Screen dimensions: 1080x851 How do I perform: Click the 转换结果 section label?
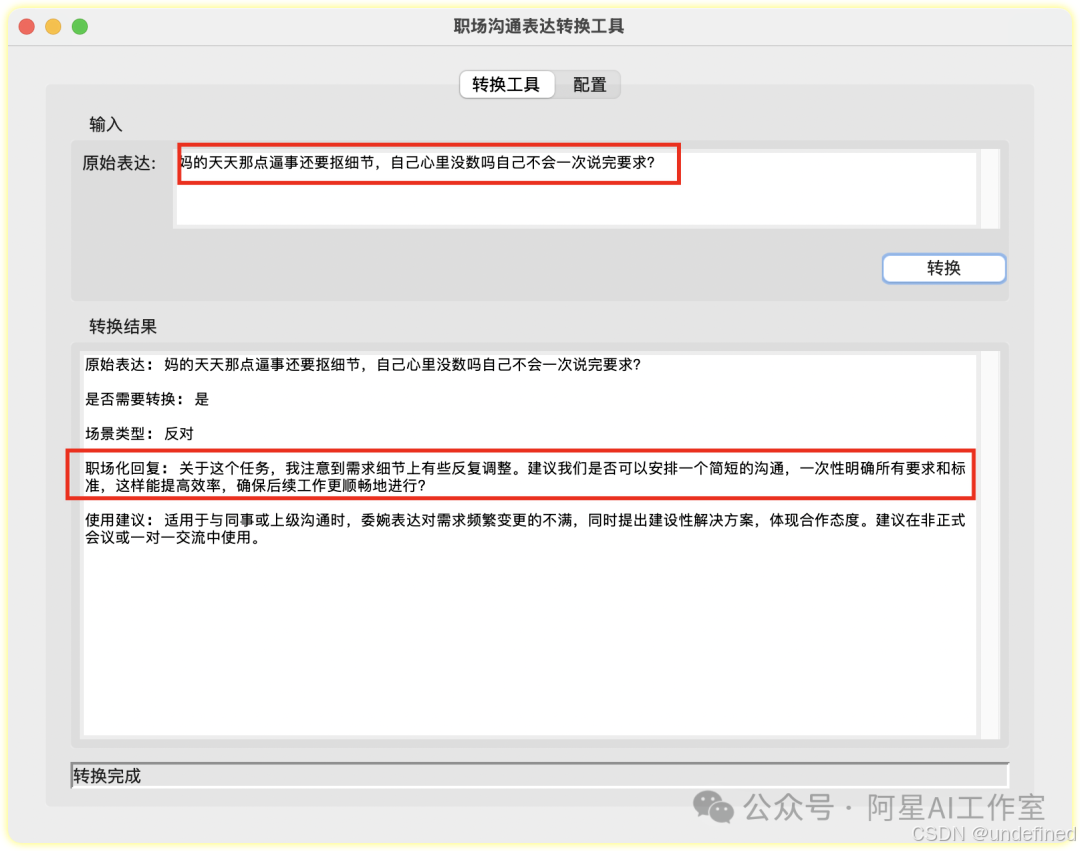pyautogui.click(x=123, y=326)
